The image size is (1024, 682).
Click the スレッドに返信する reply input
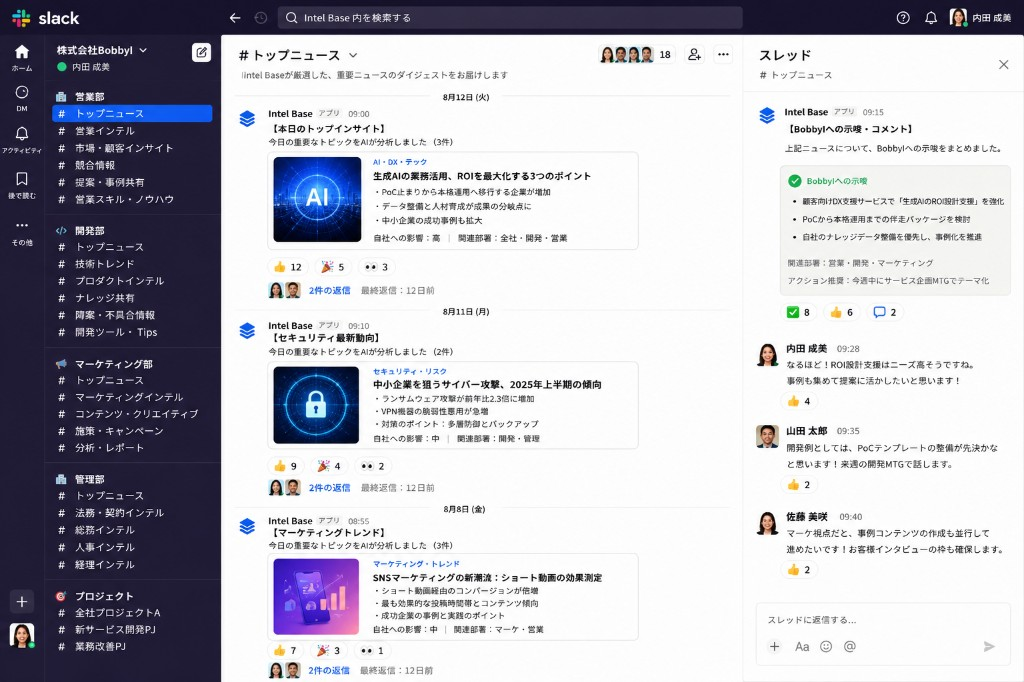(883, 619)
